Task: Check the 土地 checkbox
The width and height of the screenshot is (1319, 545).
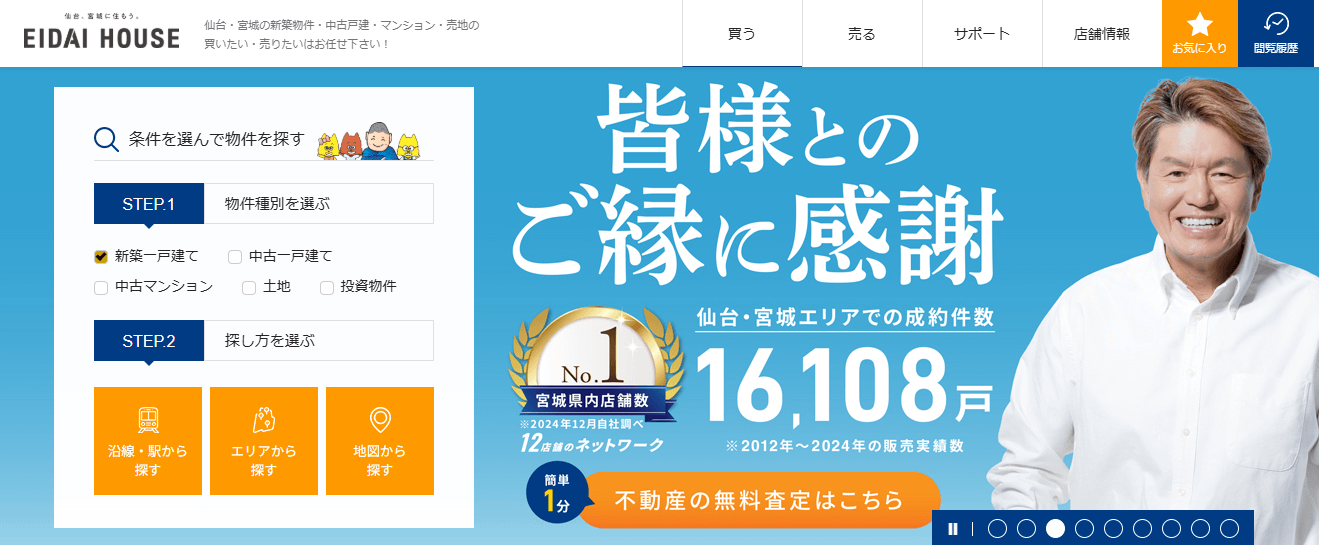Action: point(249,288)
